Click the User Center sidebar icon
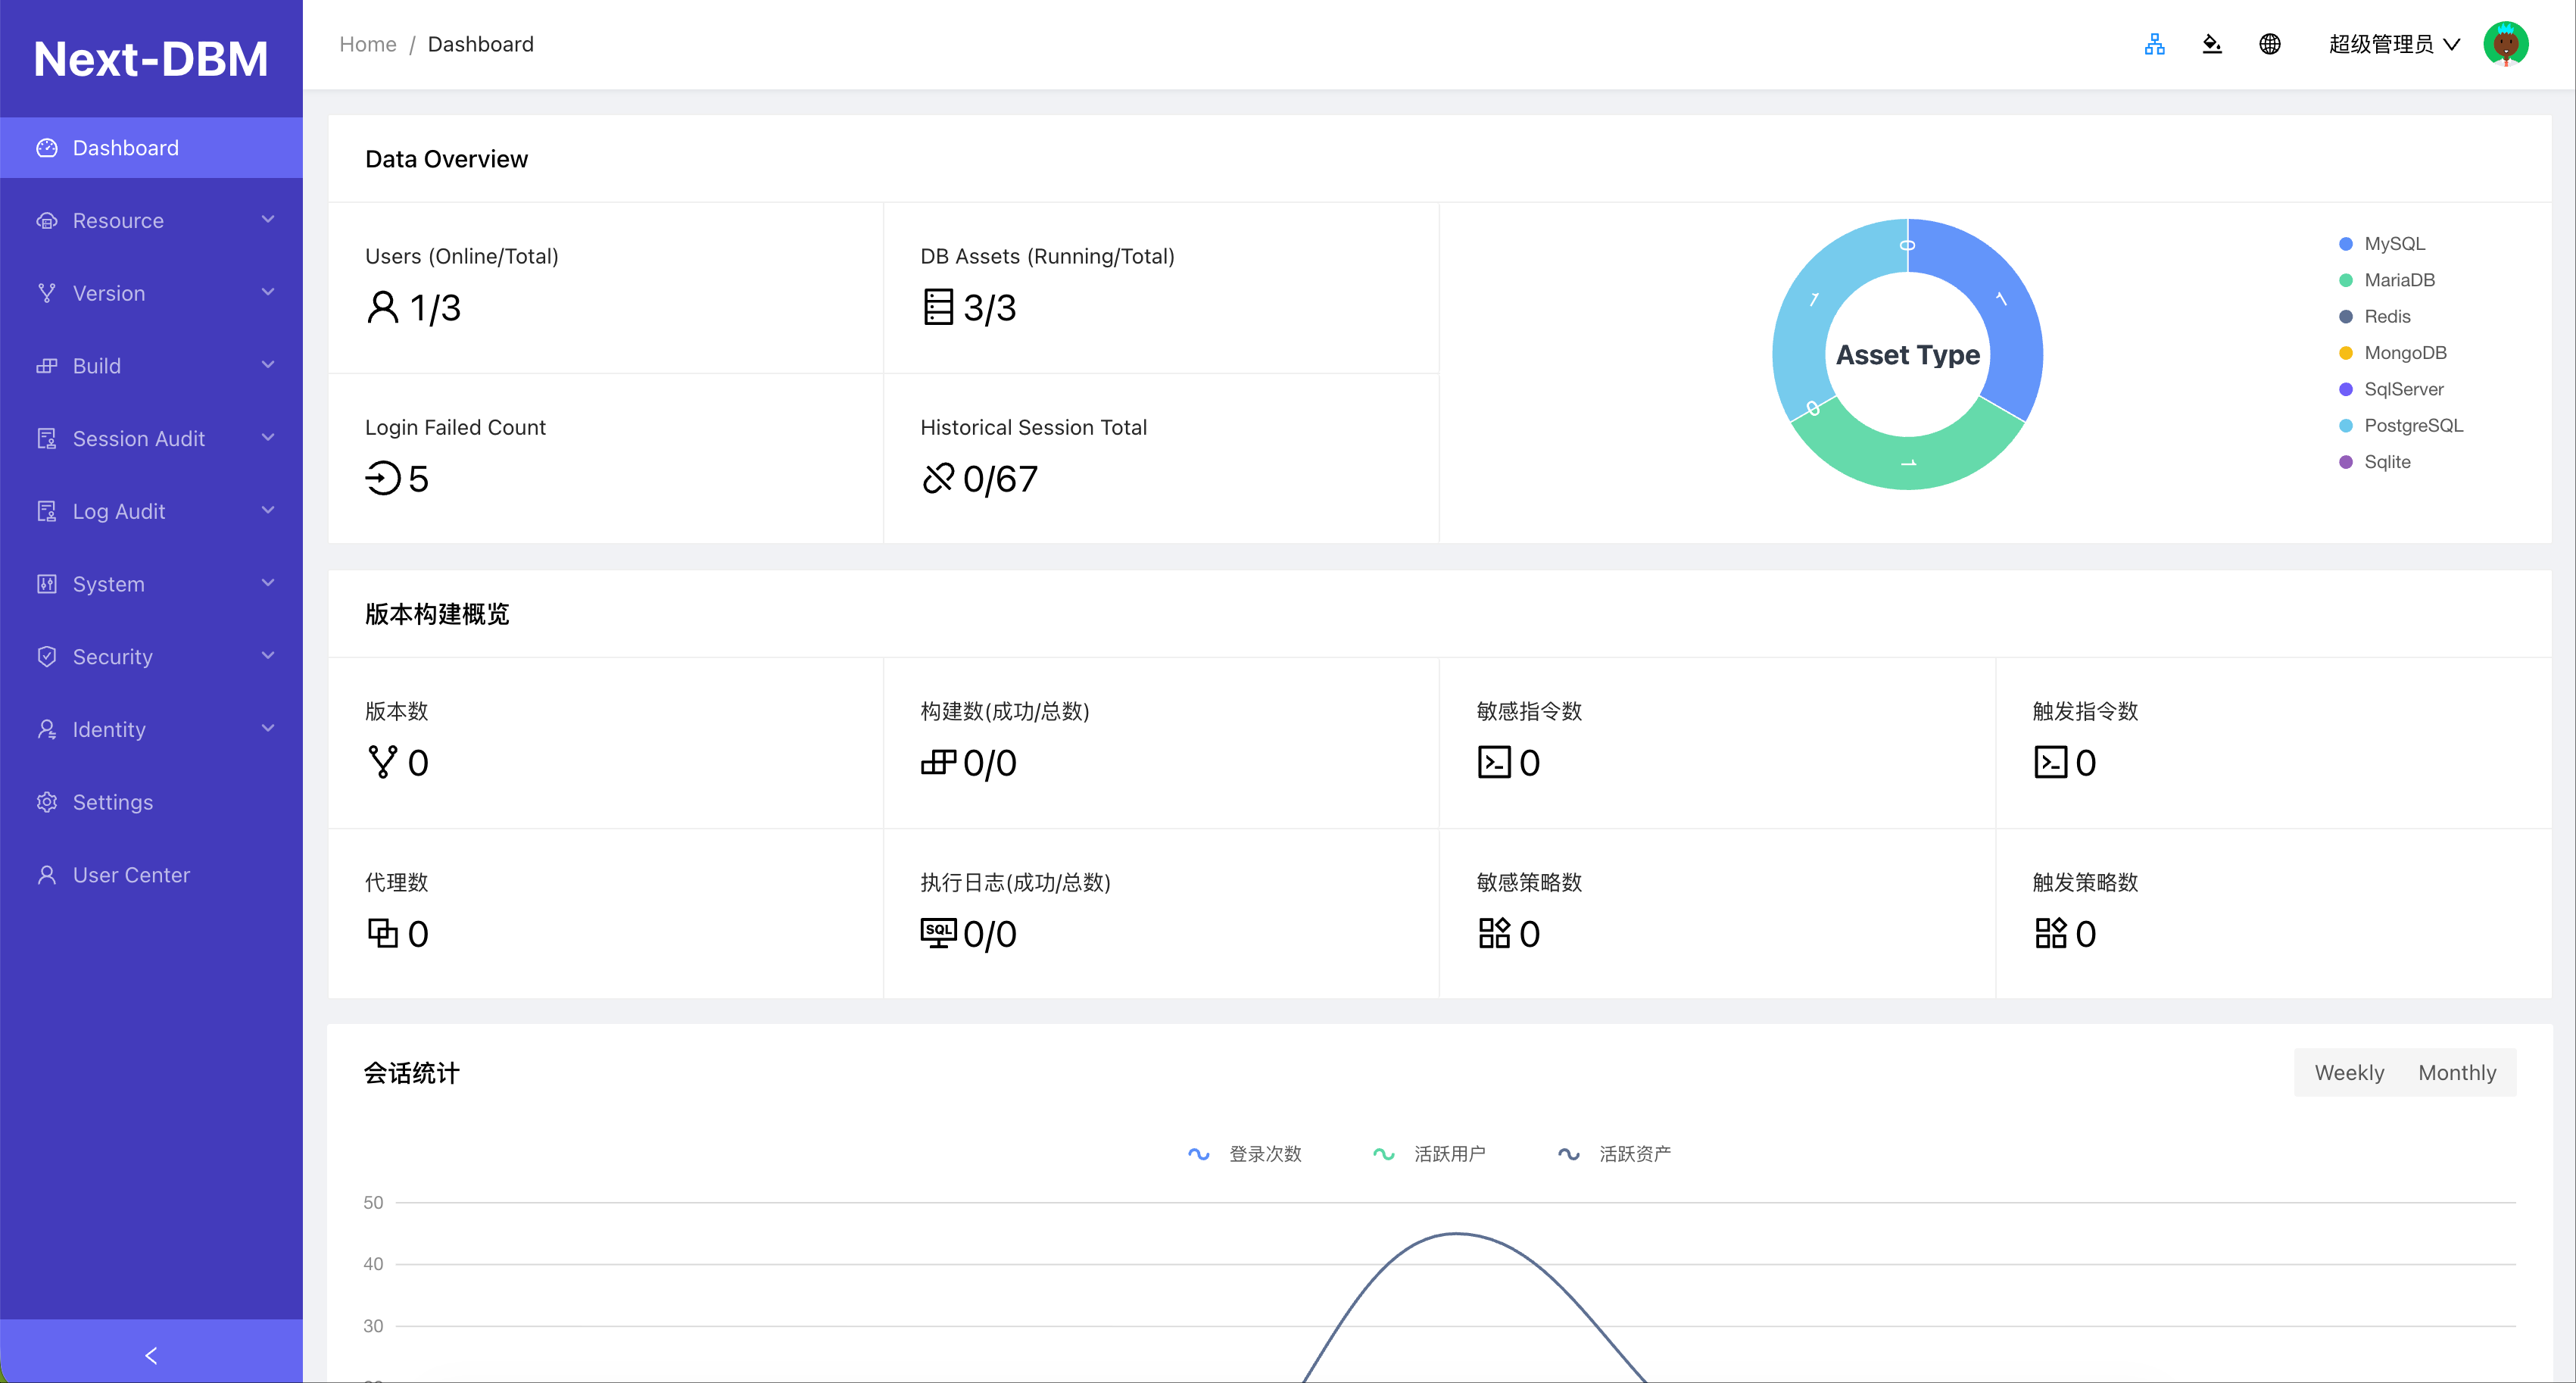2576x1383 pixels. click(47, 874)
